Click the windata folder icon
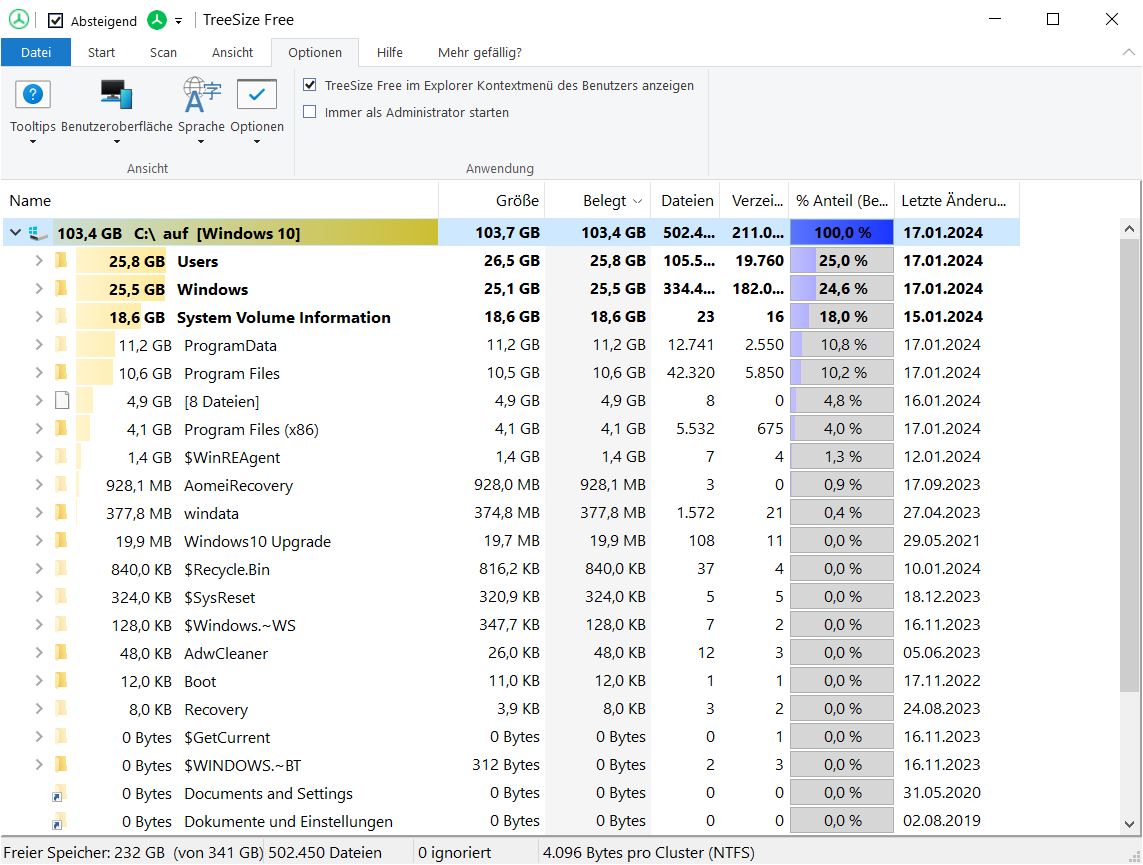Image resolution: width=1143 pixels, height=865 pixels. click(61, 512)
